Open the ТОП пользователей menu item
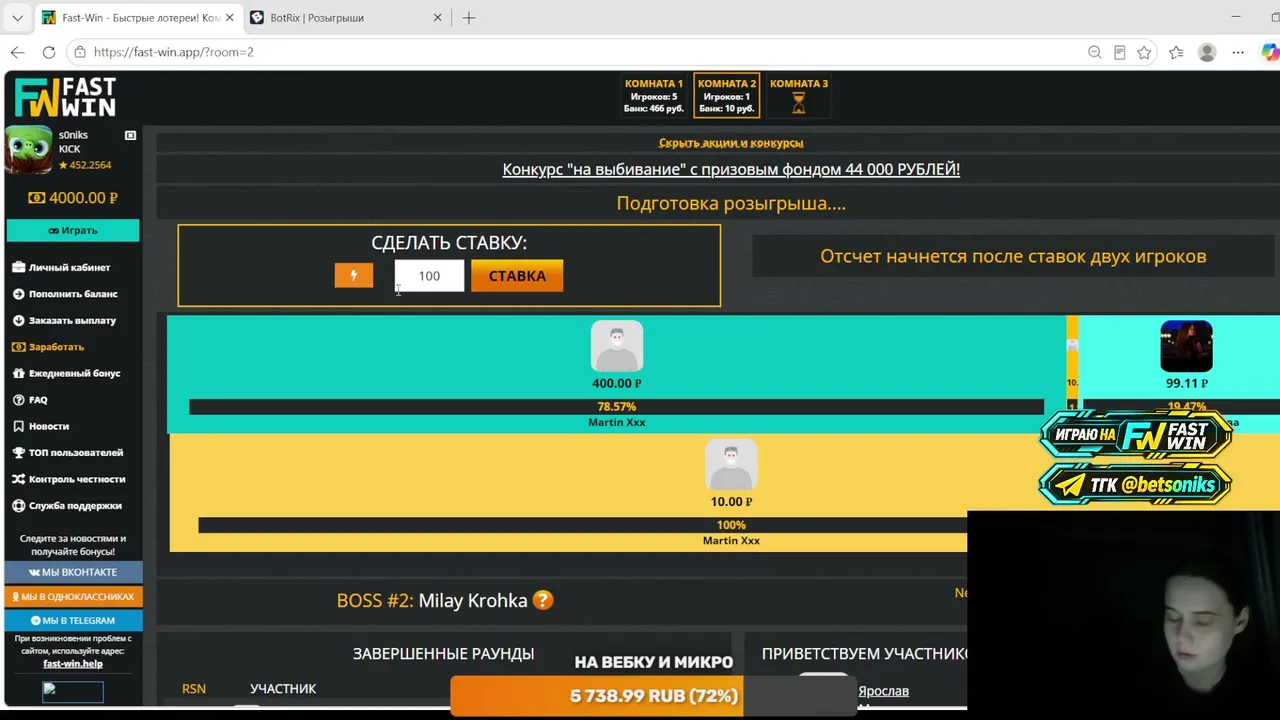 tap(76, 453)
